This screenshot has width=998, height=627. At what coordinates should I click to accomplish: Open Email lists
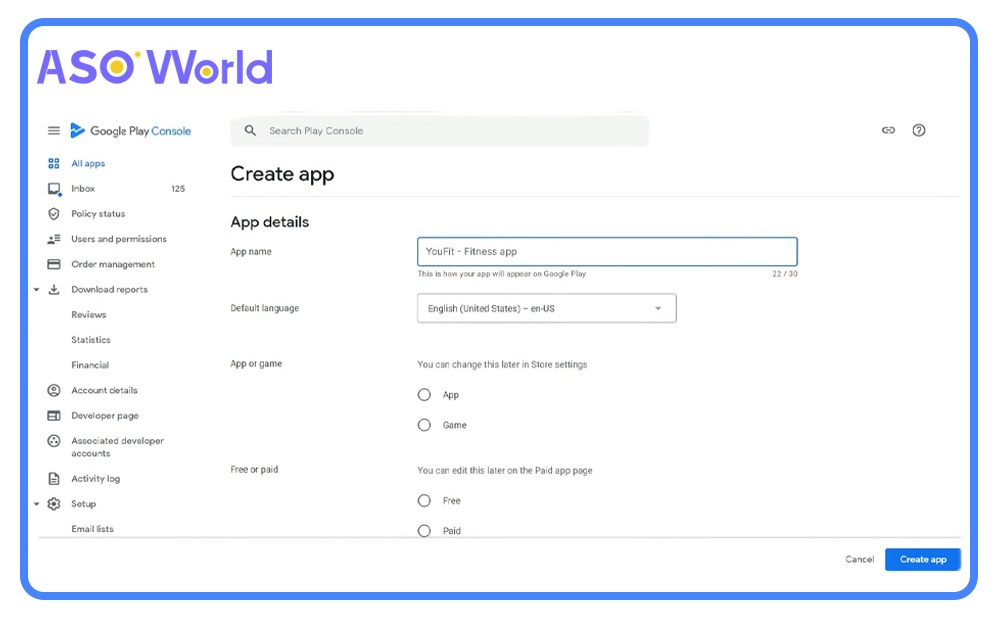click(x=92, y=529)
